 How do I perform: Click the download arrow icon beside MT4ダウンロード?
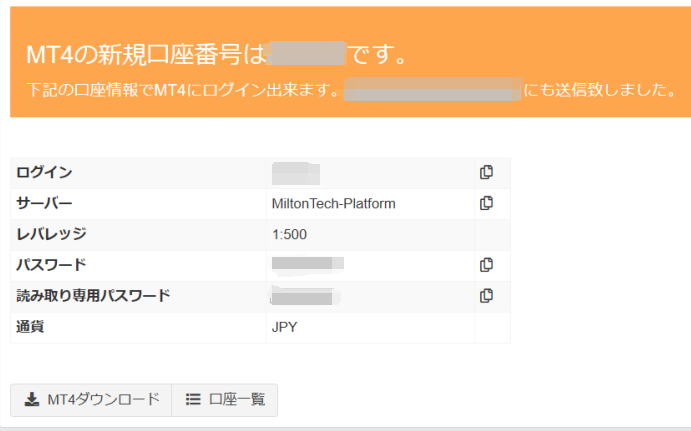point(31,399)
